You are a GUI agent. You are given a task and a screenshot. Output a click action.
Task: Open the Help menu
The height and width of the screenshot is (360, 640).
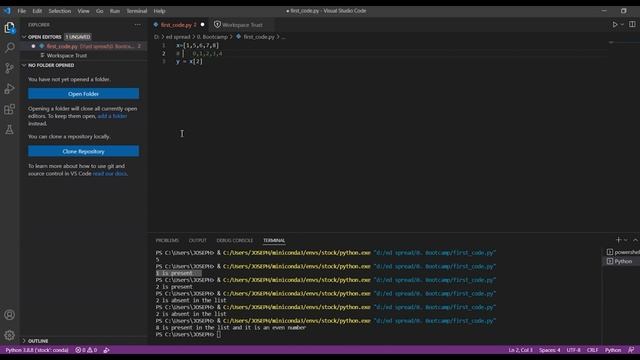[159, 11]
